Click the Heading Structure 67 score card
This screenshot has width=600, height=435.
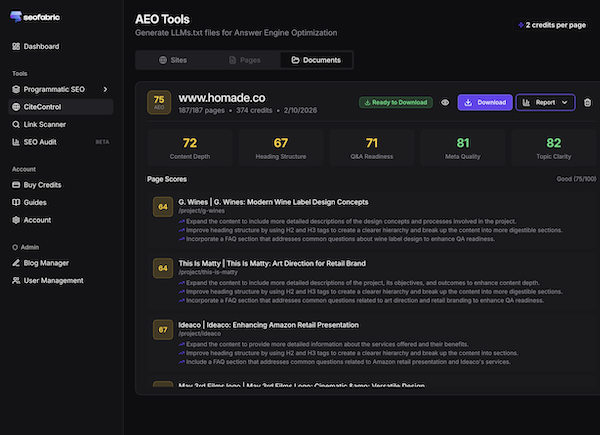point(281,148)
